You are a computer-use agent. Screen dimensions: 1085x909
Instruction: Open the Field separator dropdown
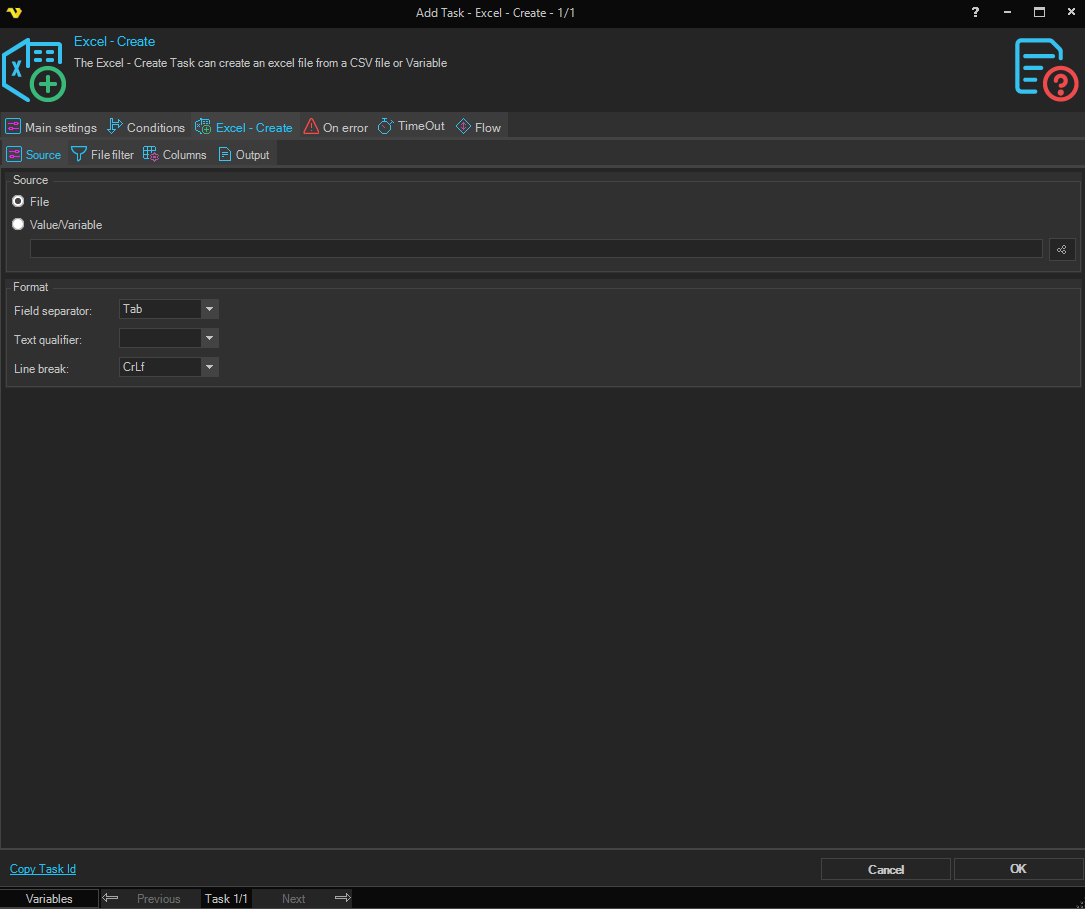coord(209,310)
